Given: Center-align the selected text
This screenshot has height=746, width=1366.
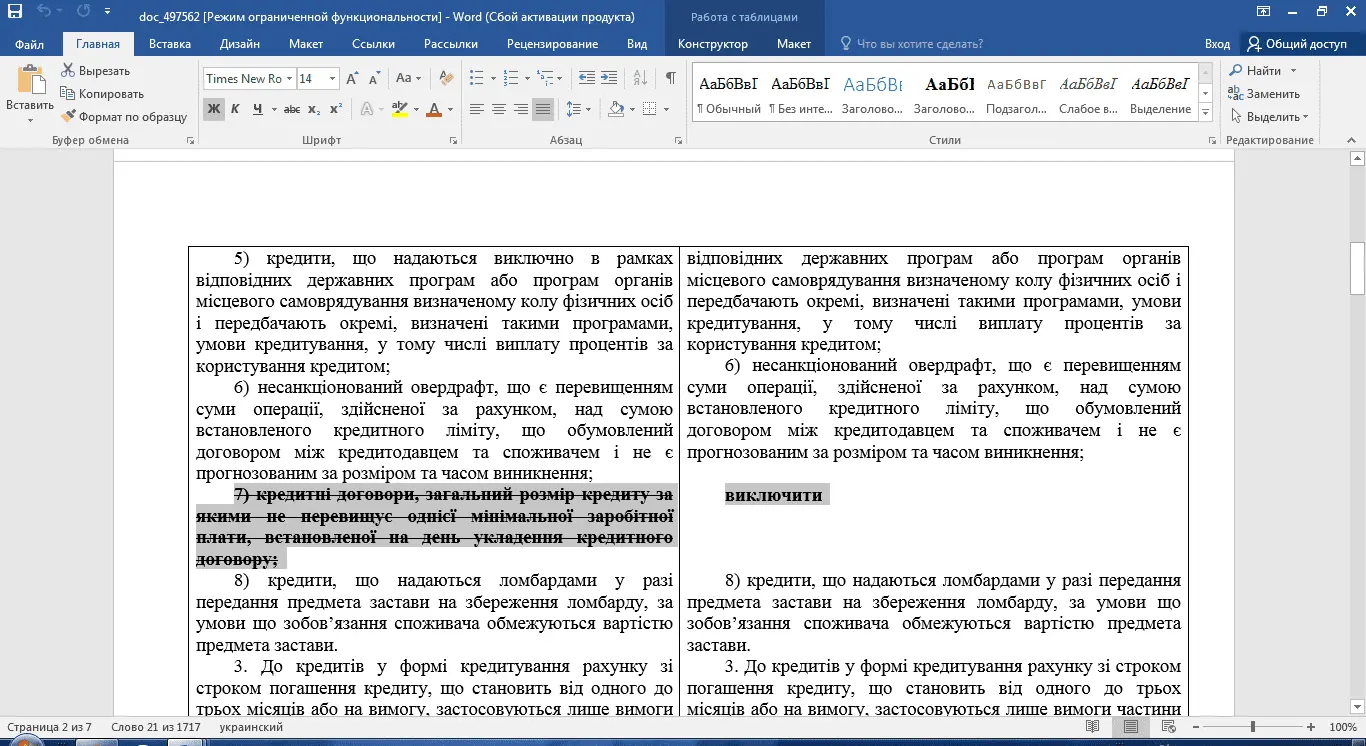Looking at the screenshot, I should tap(499, 109).
